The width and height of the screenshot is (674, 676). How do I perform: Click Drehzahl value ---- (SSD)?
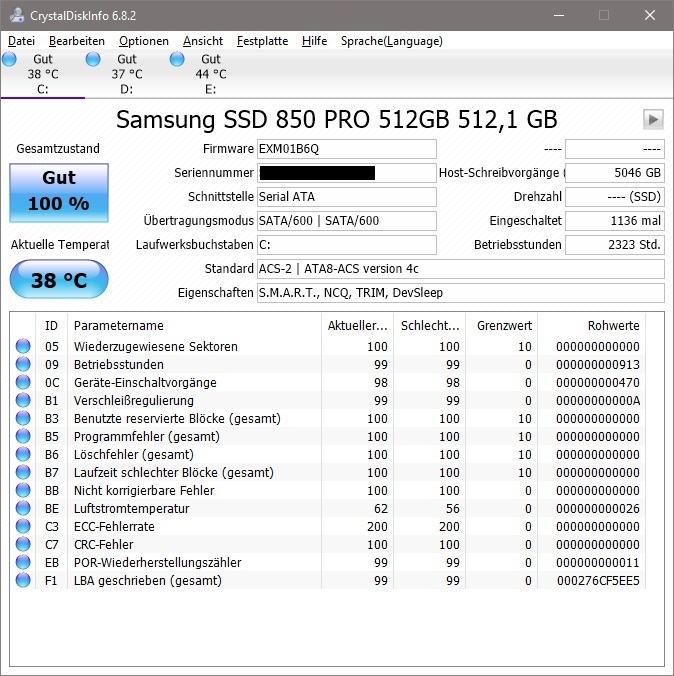click(x=614, y=197)
